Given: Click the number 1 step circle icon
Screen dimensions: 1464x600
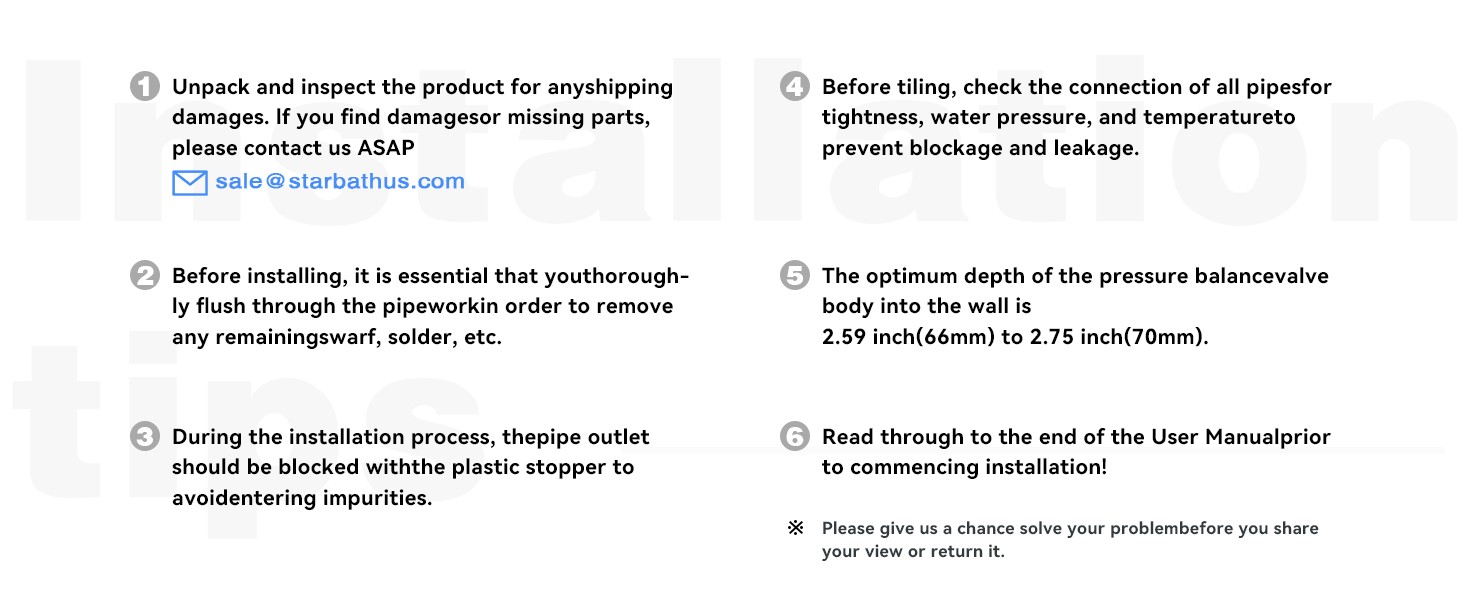Looking at the screenshot, I should tap(145, 87).
